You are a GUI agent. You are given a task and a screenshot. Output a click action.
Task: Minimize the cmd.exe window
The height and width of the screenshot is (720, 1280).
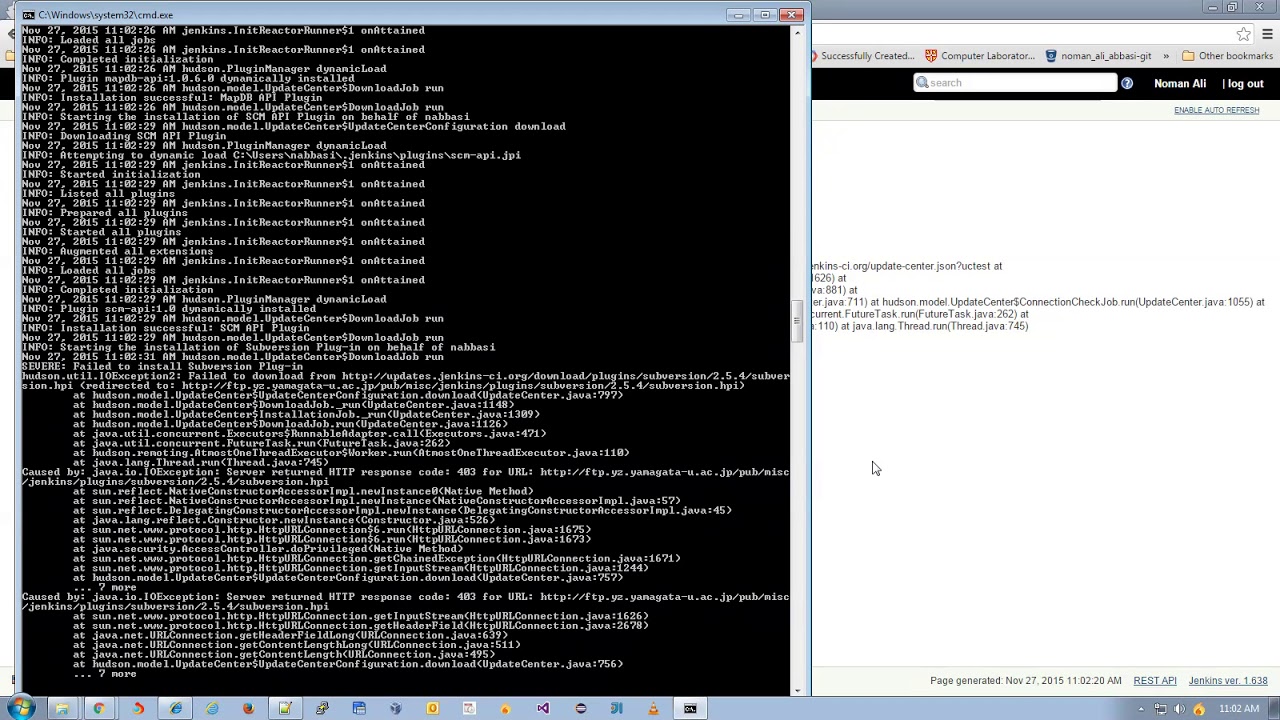coord(739,15)
